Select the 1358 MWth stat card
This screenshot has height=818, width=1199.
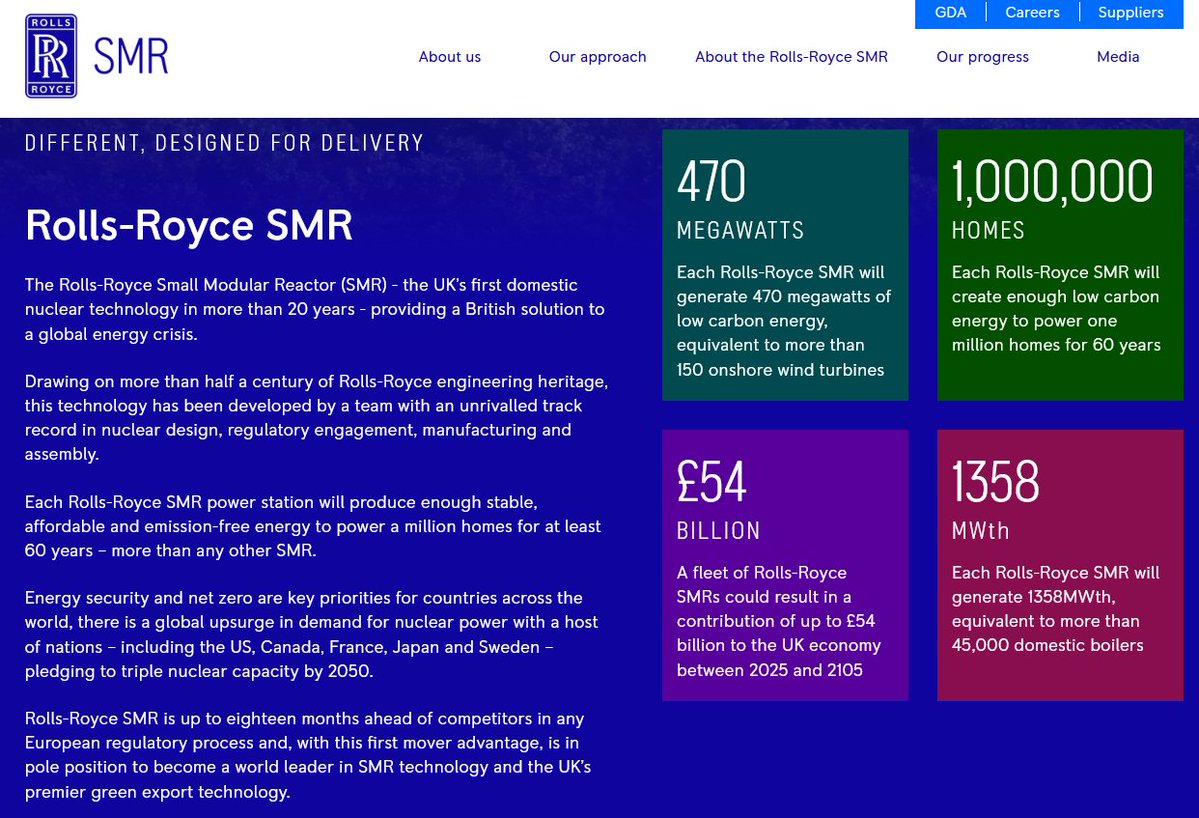click(x=1060, y=565)
